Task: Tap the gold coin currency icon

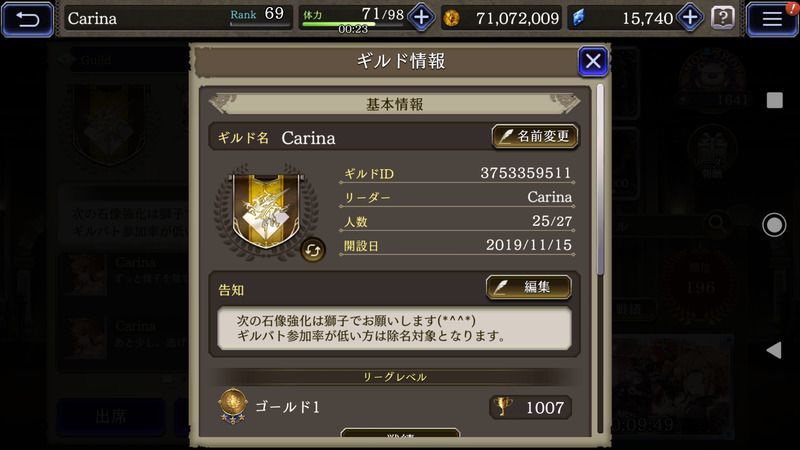Action: [451, 18]
